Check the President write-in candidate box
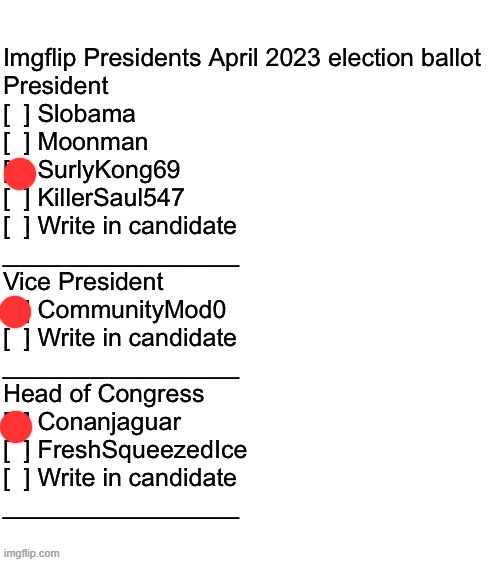 [x=17, y=227]
